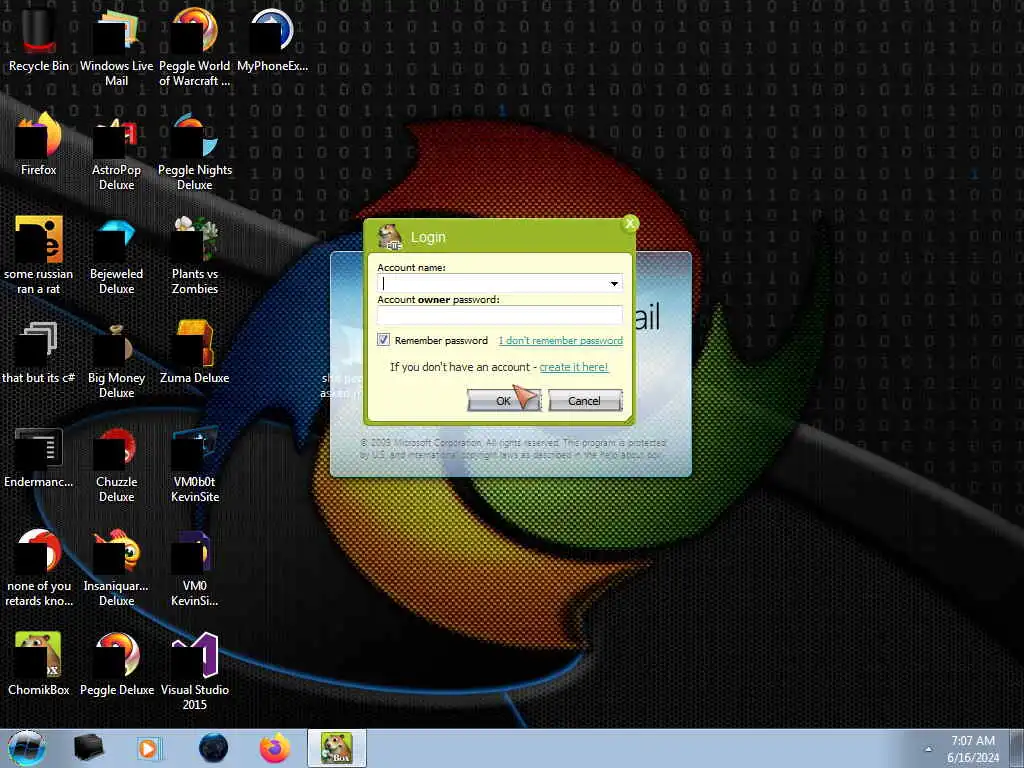
Task: Open 'I don't remember password' link
Action: 560,340
